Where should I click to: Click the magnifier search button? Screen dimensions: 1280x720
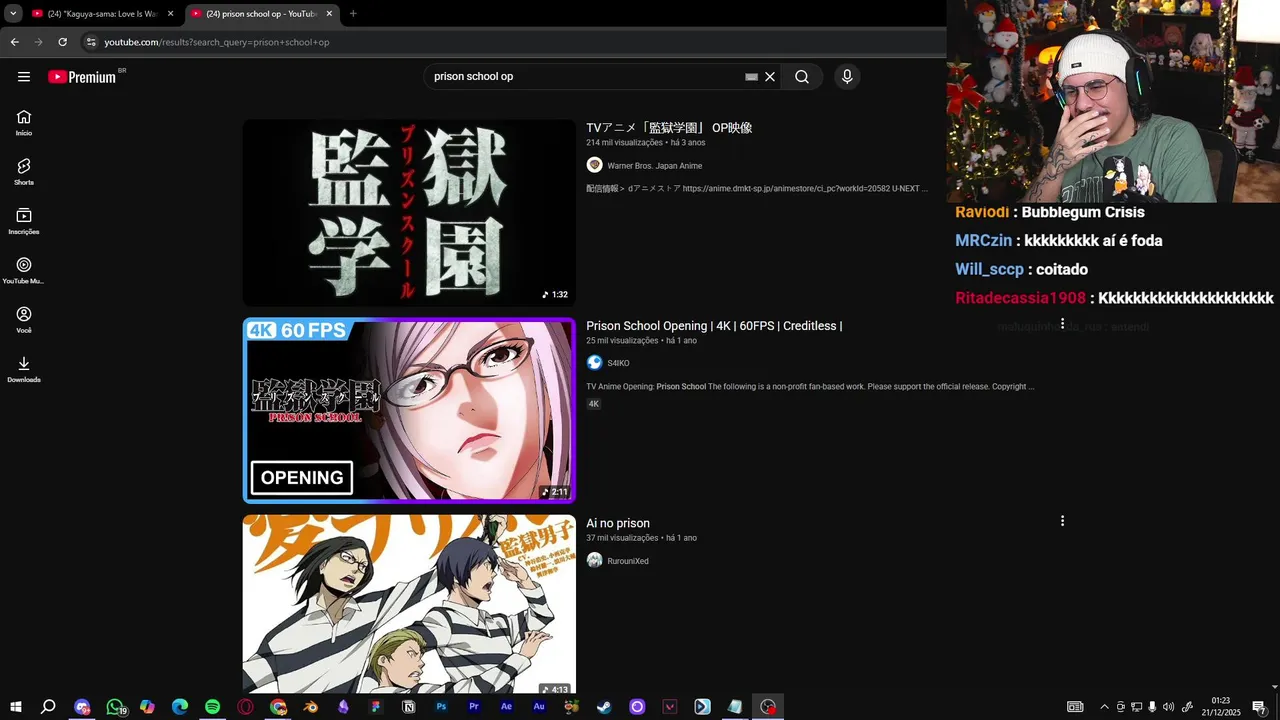[802, 77]
